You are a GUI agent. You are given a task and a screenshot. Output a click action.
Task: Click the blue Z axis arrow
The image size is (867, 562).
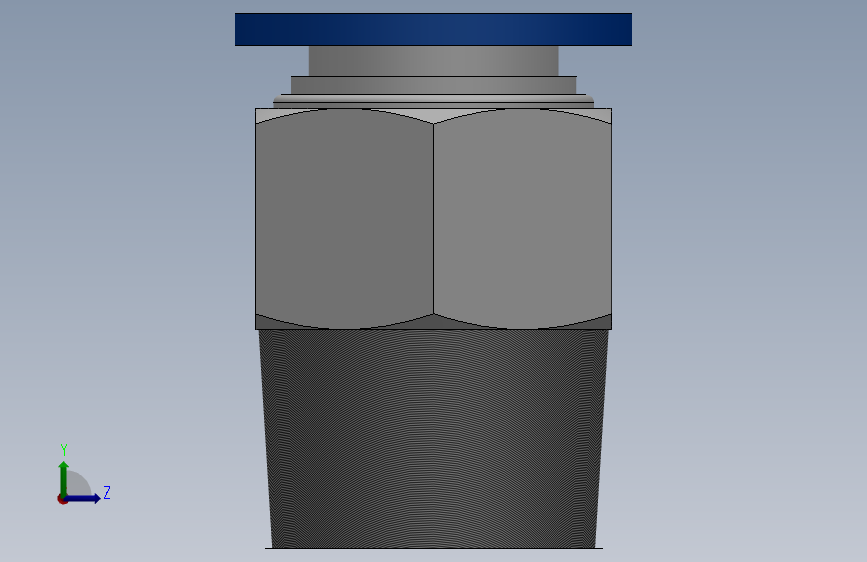(x=84, y=498)
